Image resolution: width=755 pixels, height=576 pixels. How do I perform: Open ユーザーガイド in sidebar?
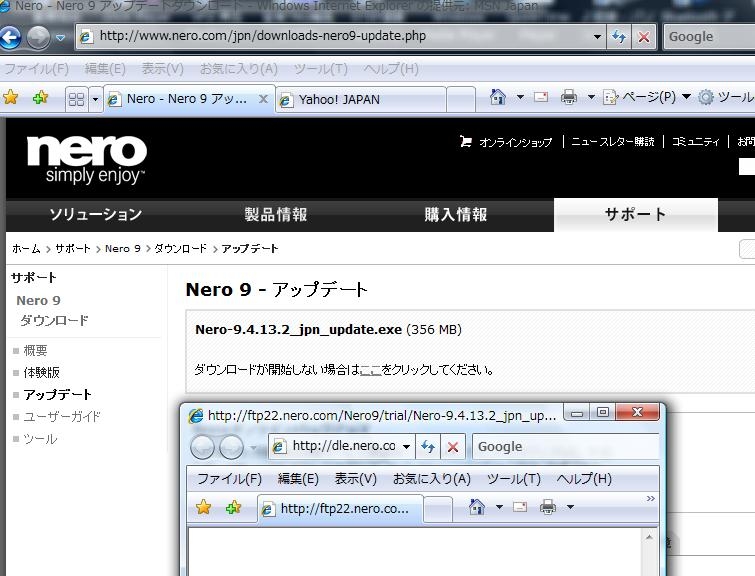click(x=62, y=417)
